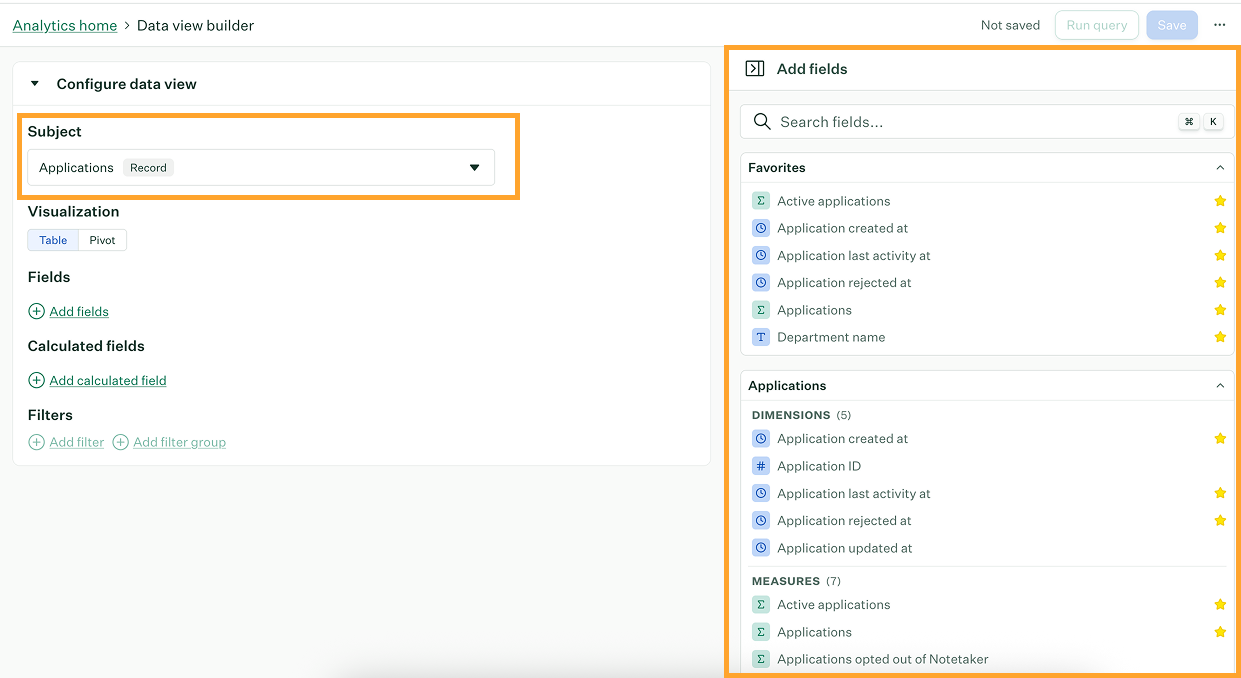Click the MEASURES group heading
This screenshot has width=1241, height=678.
(786, 581)
